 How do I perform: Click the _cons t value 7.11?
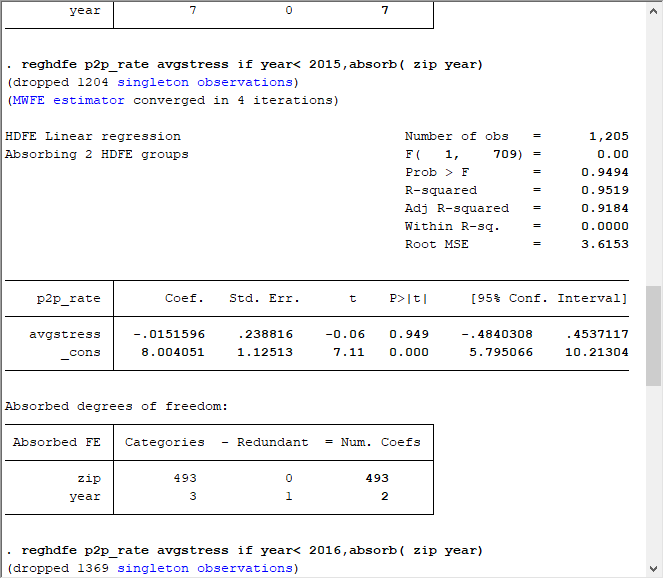point(349,352)
